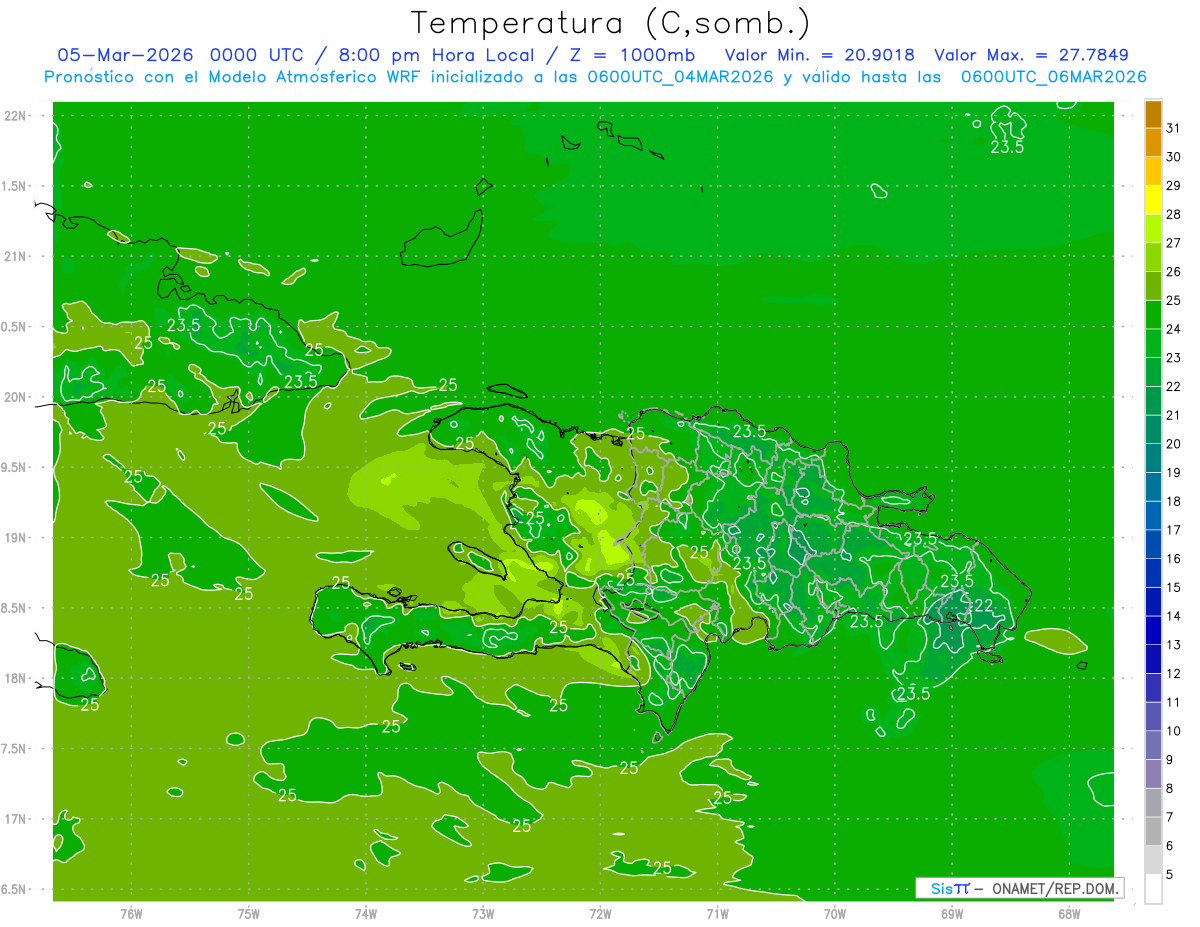Screen dimensions: 1200x927
Task: Click the "21N" latitude axis label
Action: (15, 257)
